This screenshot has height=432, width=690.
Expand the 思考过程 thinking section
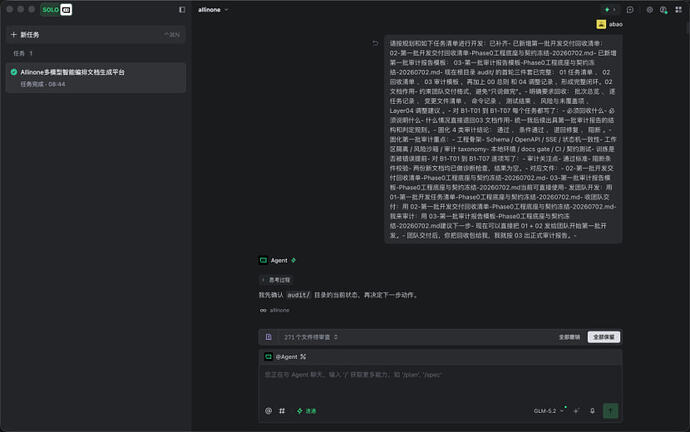(276, 280)
